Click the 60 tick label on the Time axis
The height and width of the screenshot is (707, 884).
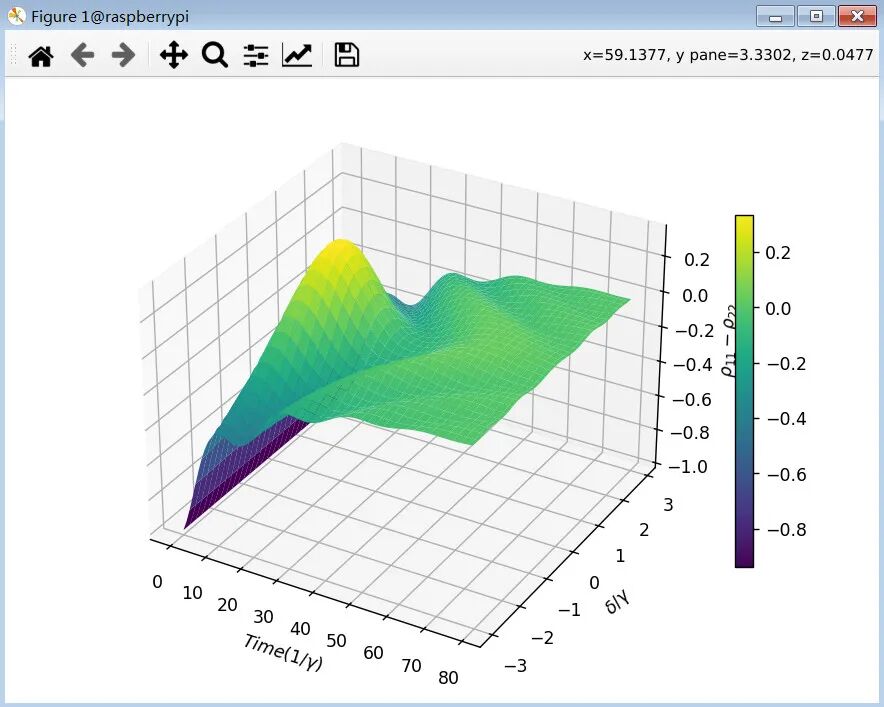(373, 653)
